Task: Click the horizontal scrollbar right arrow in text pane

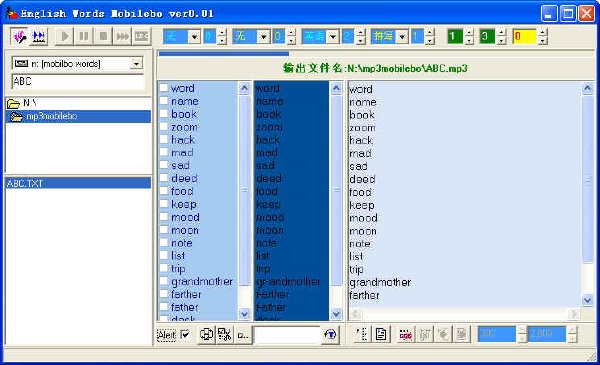Action: (x=573, y=314)
